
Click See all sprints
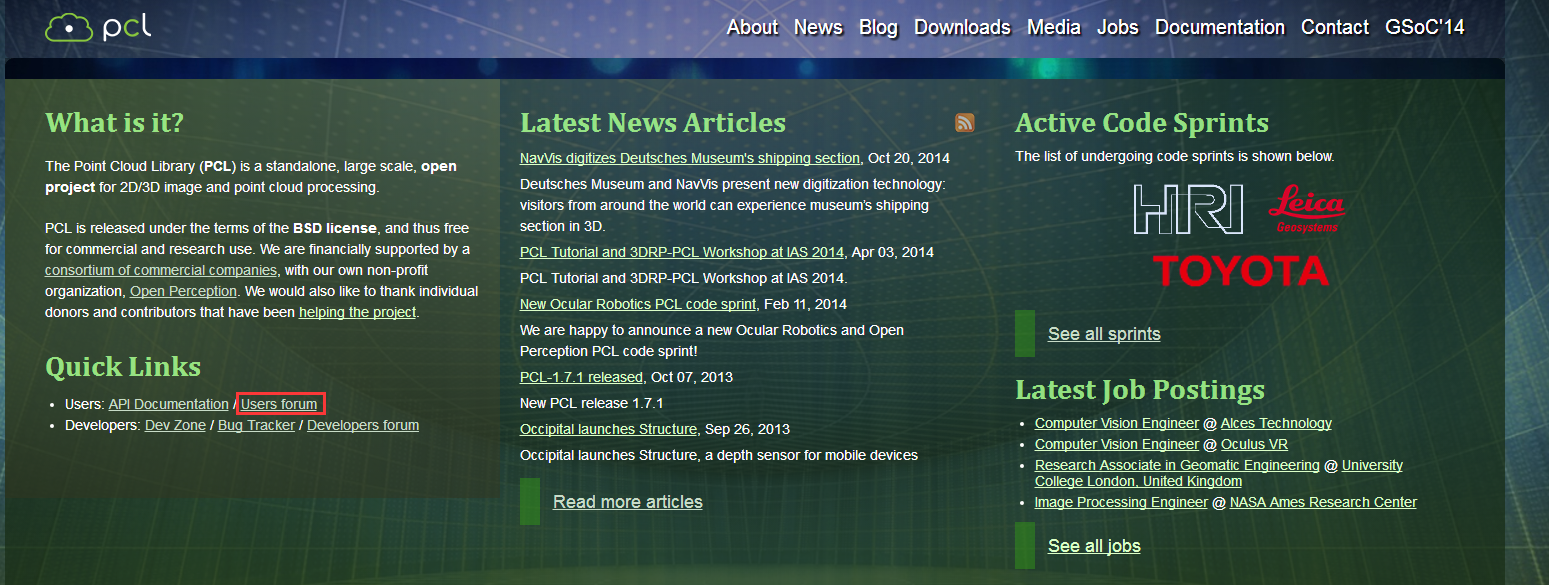1104,334
